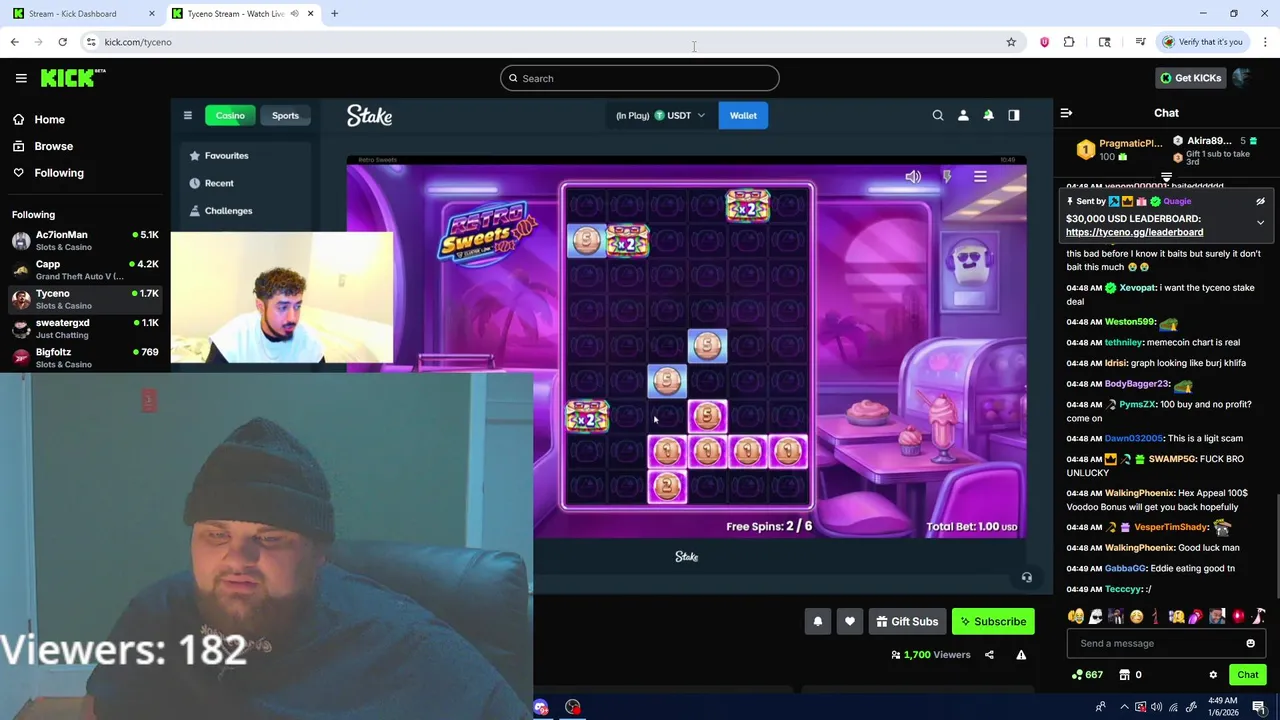The width and height of the screenshot is (1280, 720).
Task: Open a new browser tab
Action: click(x=334, y=13)
